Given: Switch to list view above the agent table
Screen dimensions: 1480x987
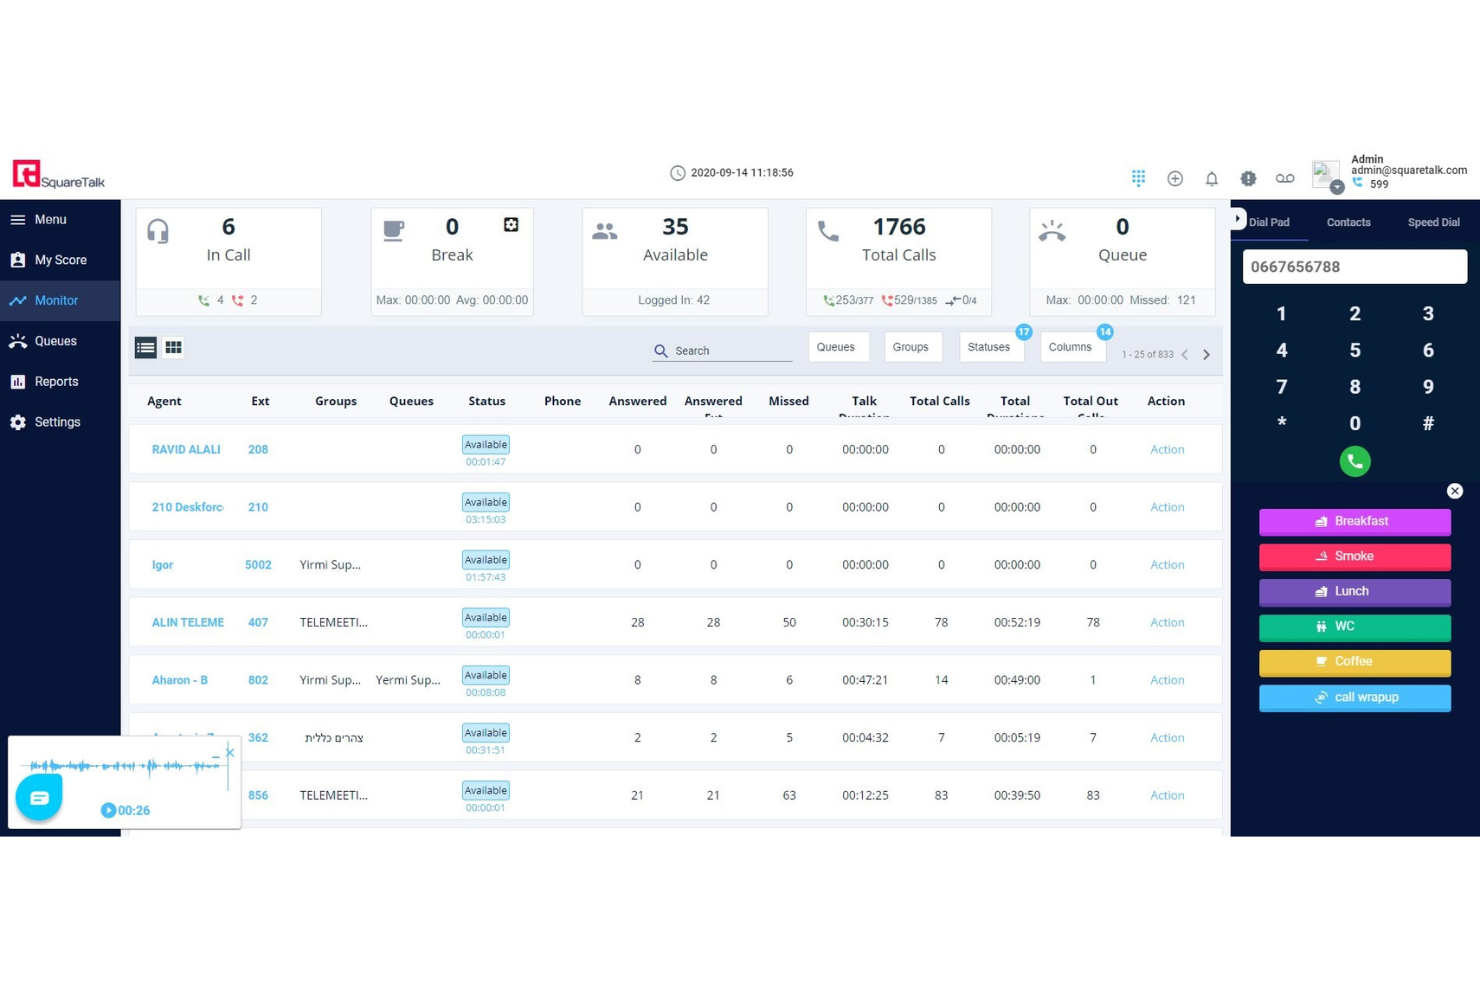Looking at the screenshot, I should (x=146, y=347).
